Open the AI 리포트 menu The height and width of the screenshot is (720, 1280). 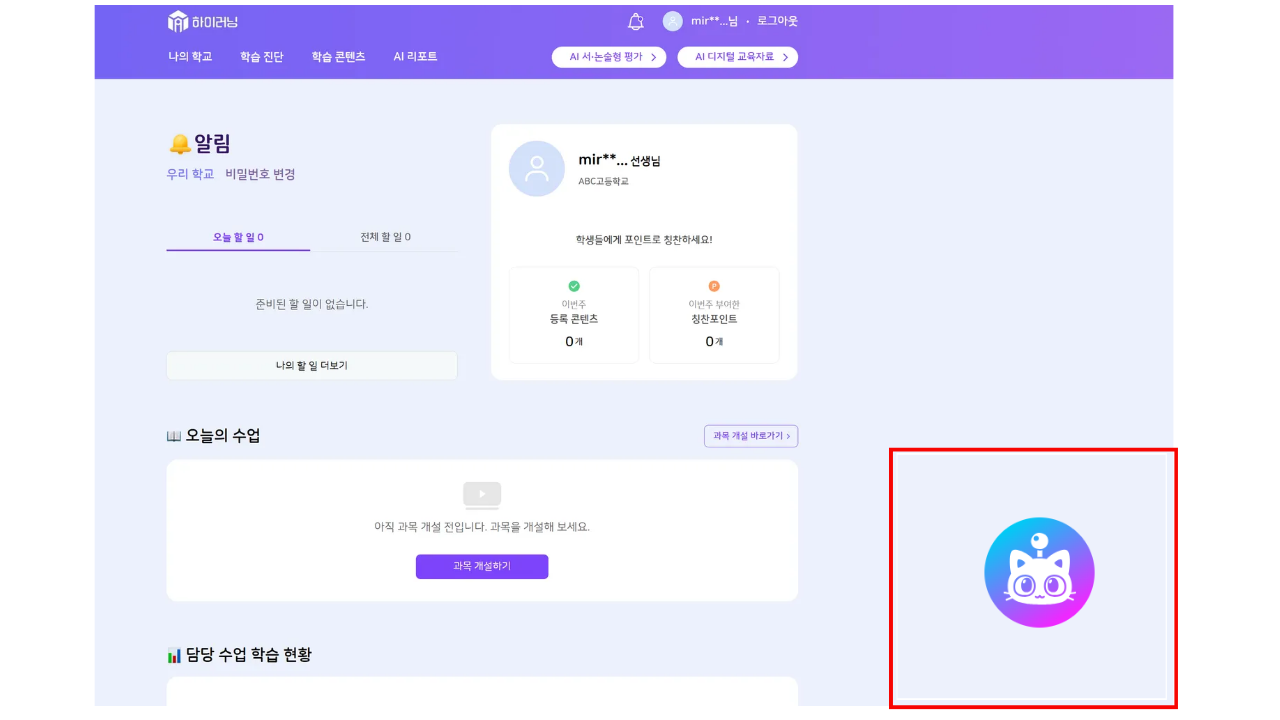tap(416, 57)
